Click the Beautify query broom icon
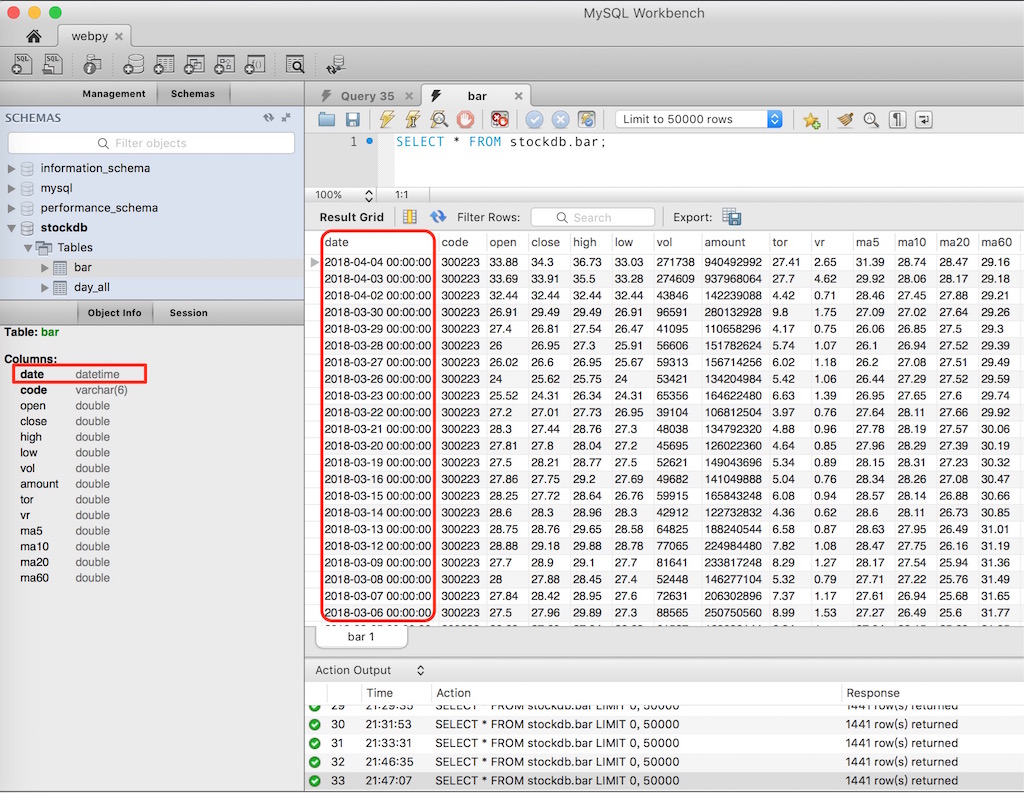This screenshot has height=793, width=1024. tap(845, 119)
